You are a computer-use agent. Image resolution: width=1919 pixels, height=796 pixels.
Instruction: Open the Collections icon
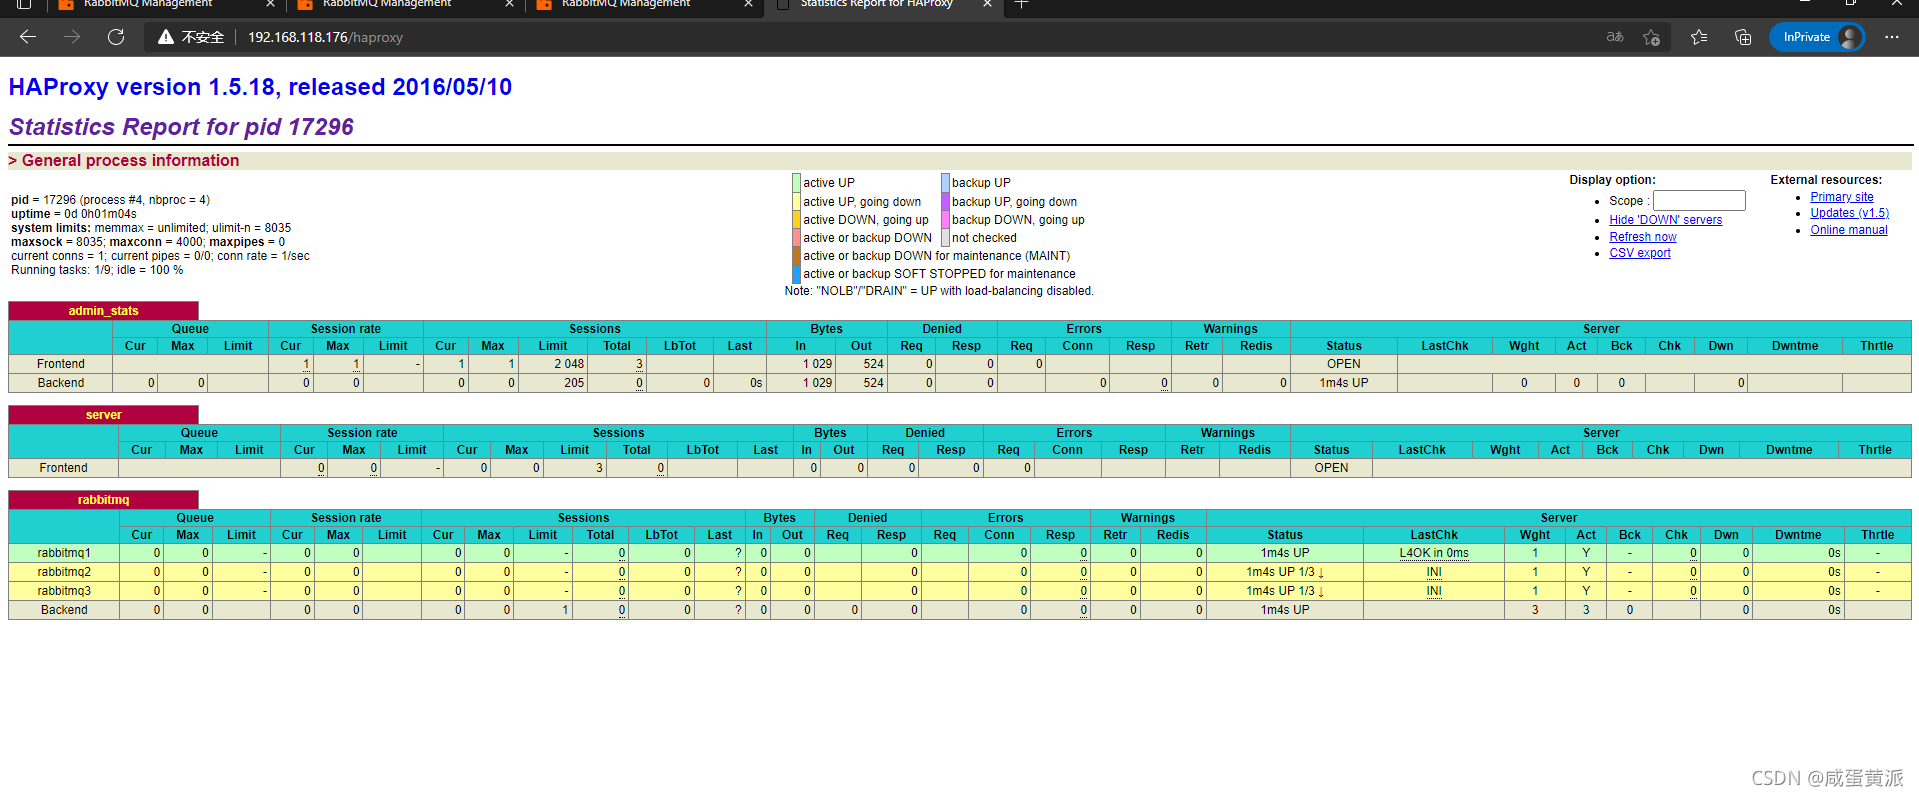point(1743,37)
